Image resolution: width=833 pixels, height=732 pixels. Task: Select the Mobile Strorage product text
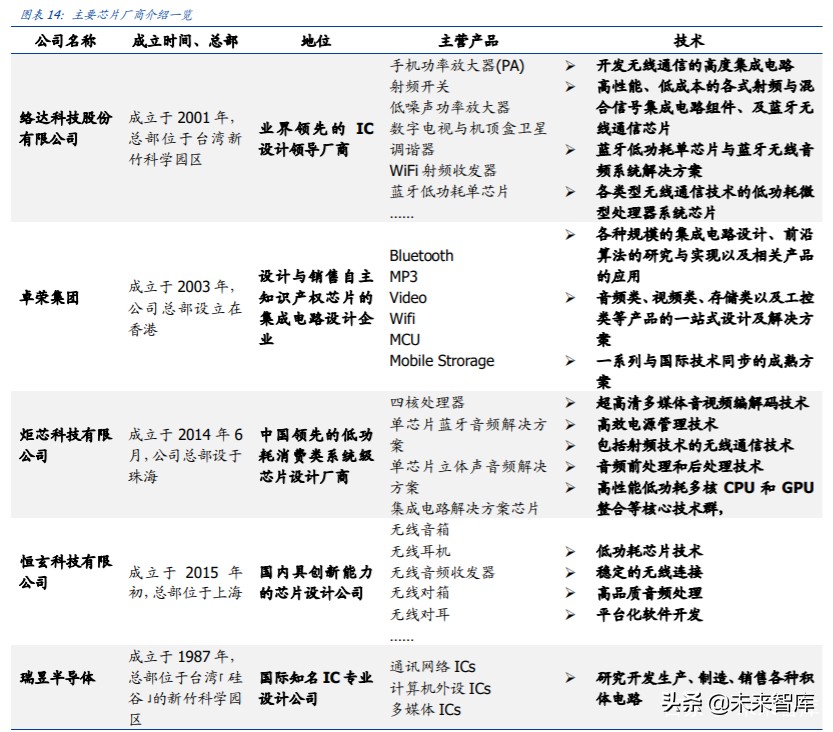click(441, 361)
